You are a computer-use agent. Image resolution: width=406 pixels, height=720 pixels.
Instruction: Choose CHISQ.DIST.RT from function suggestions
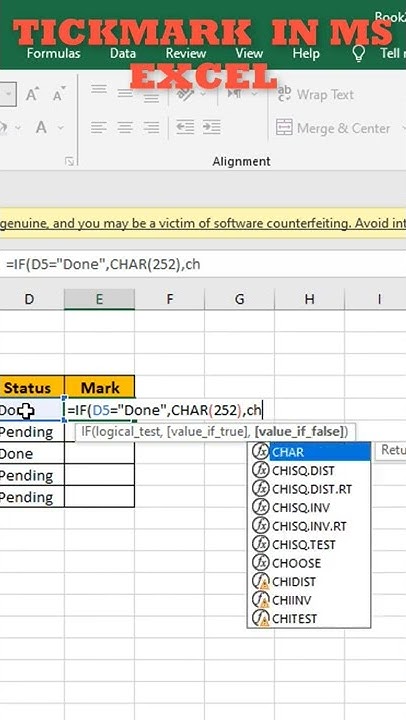pos(310,489)
